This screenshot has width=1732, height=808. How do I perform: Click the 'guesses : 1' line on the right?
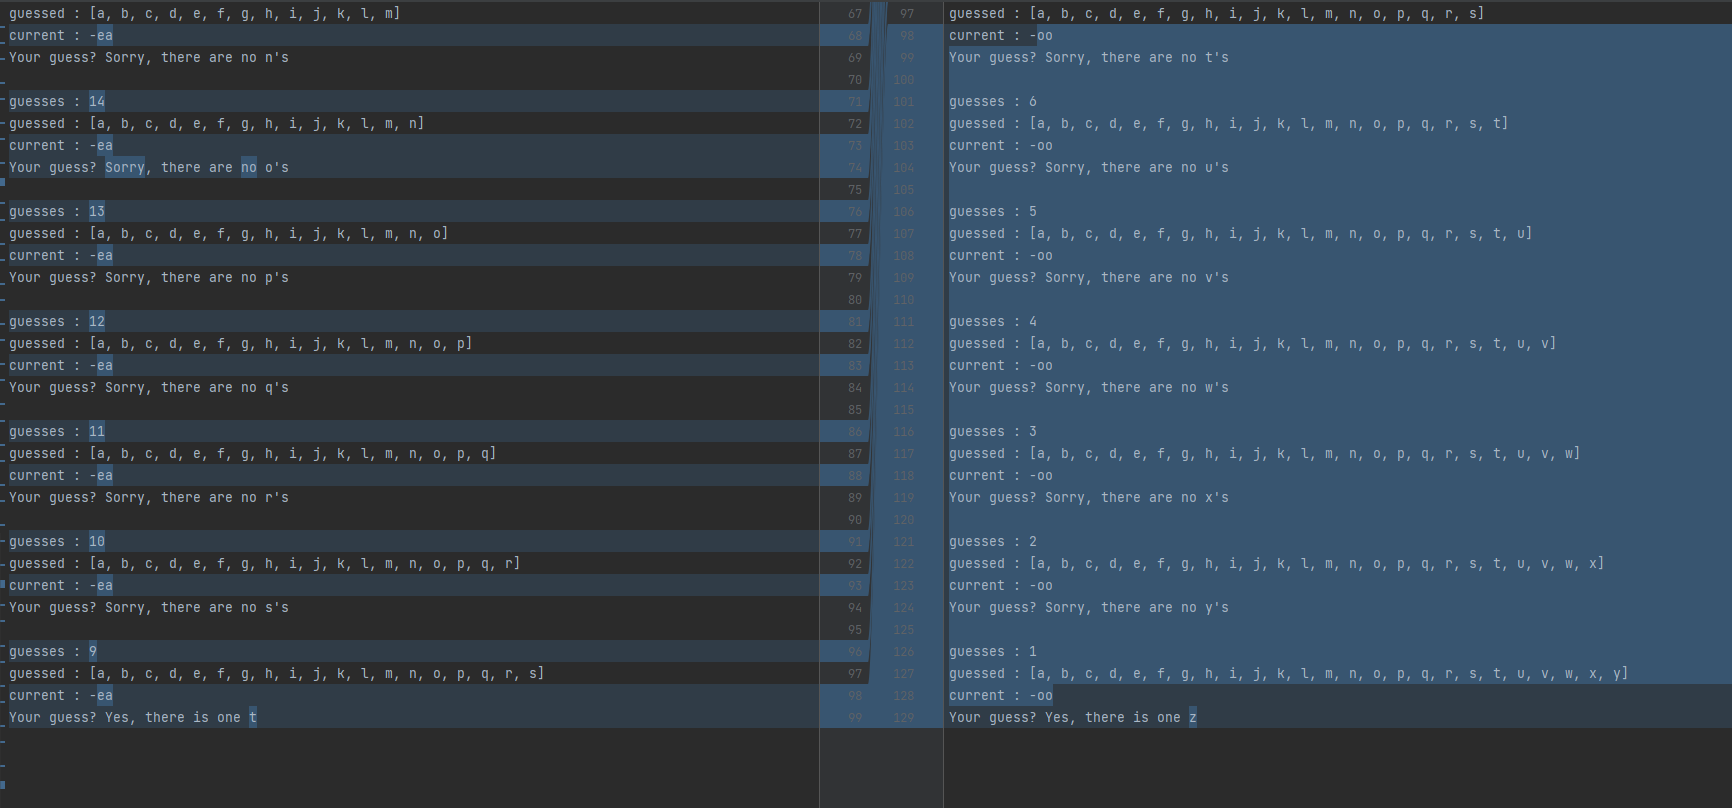[x=992, y=652]
